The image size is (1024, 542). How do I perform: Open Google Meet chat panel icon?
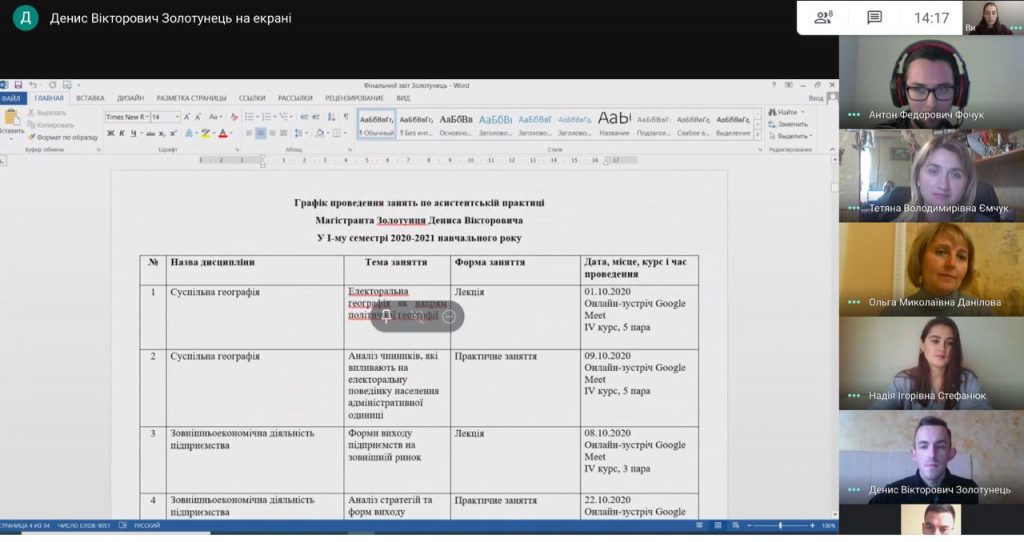(x=874, y=18)
